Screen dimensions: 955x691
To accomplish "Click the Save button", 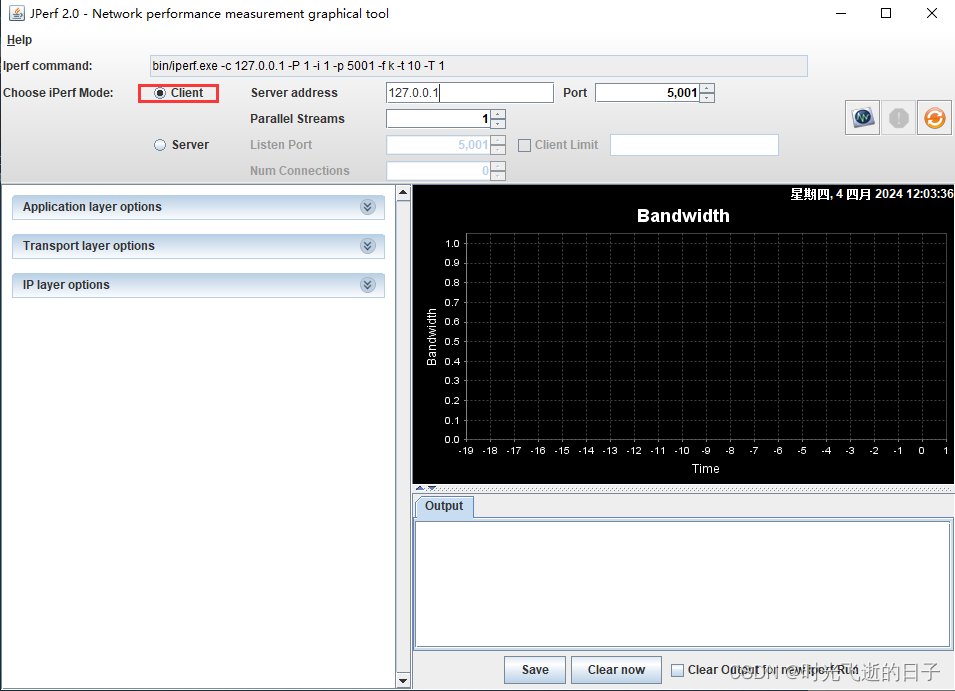I will (x=535, y=670).
